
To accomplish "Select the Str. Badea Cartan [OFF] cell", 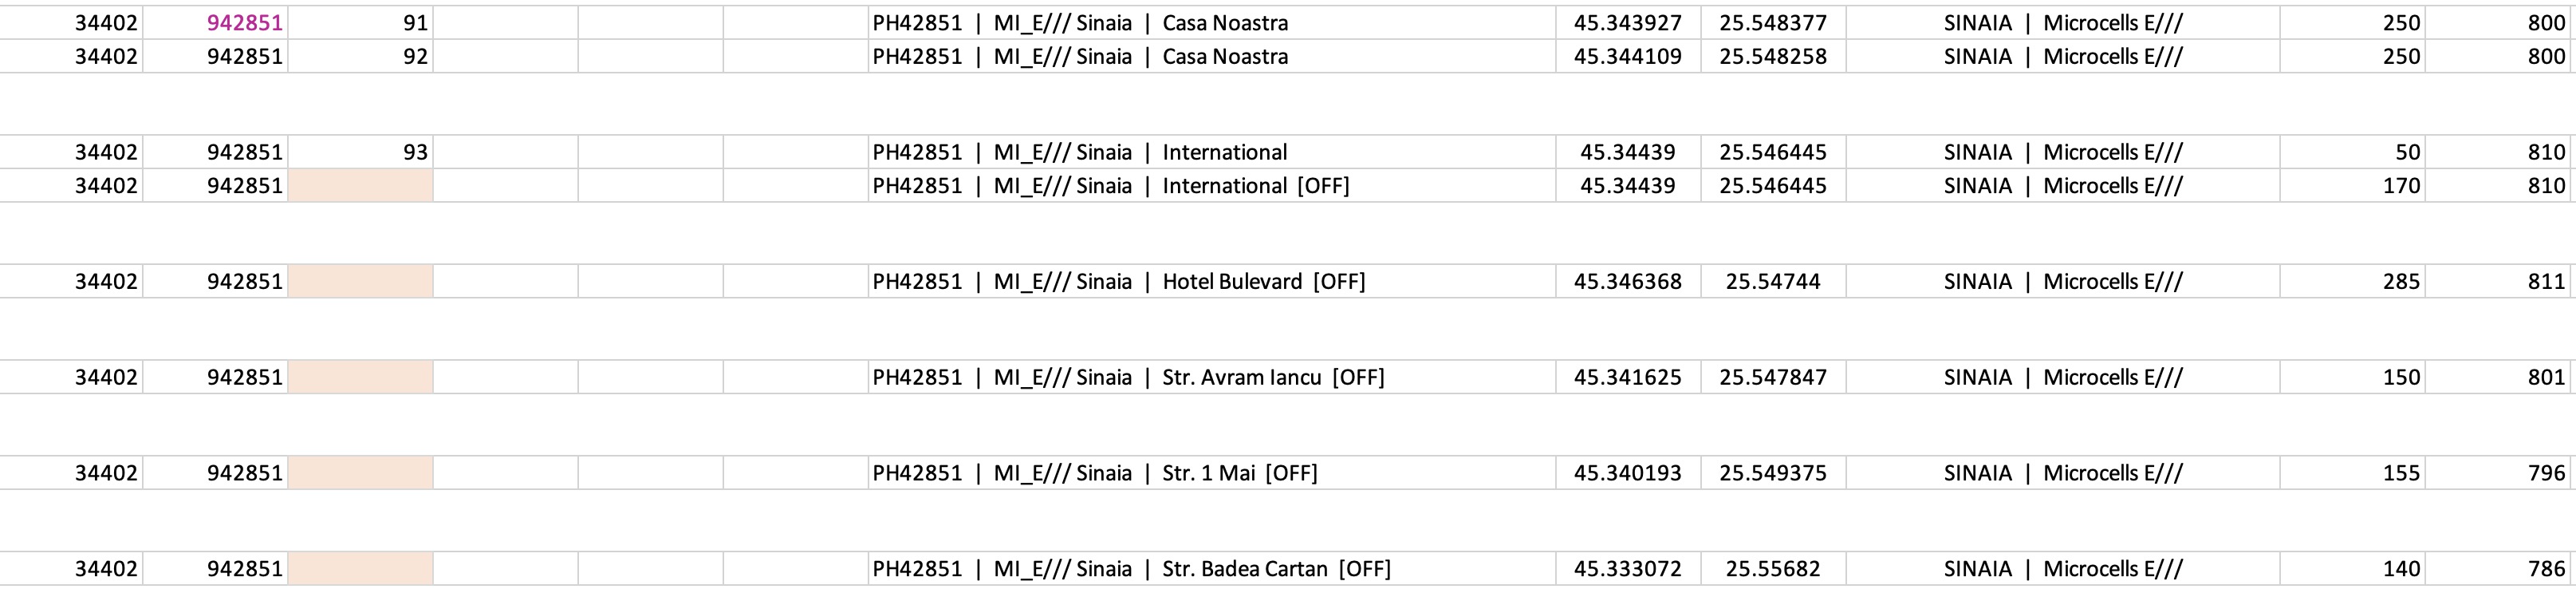I will pyautogui.click(x=1212, y=568).
